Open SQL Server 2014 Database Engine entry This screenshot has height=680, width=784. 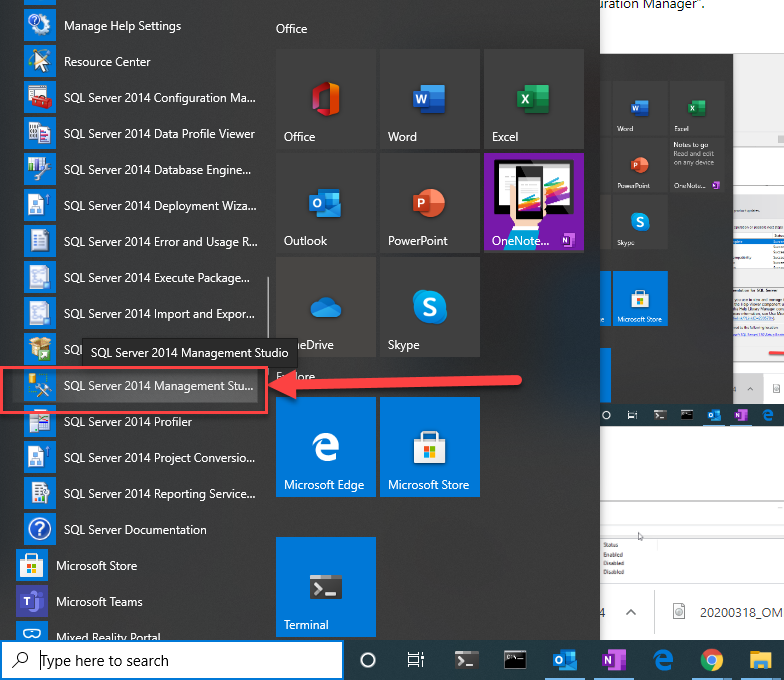tap(140, 170)
